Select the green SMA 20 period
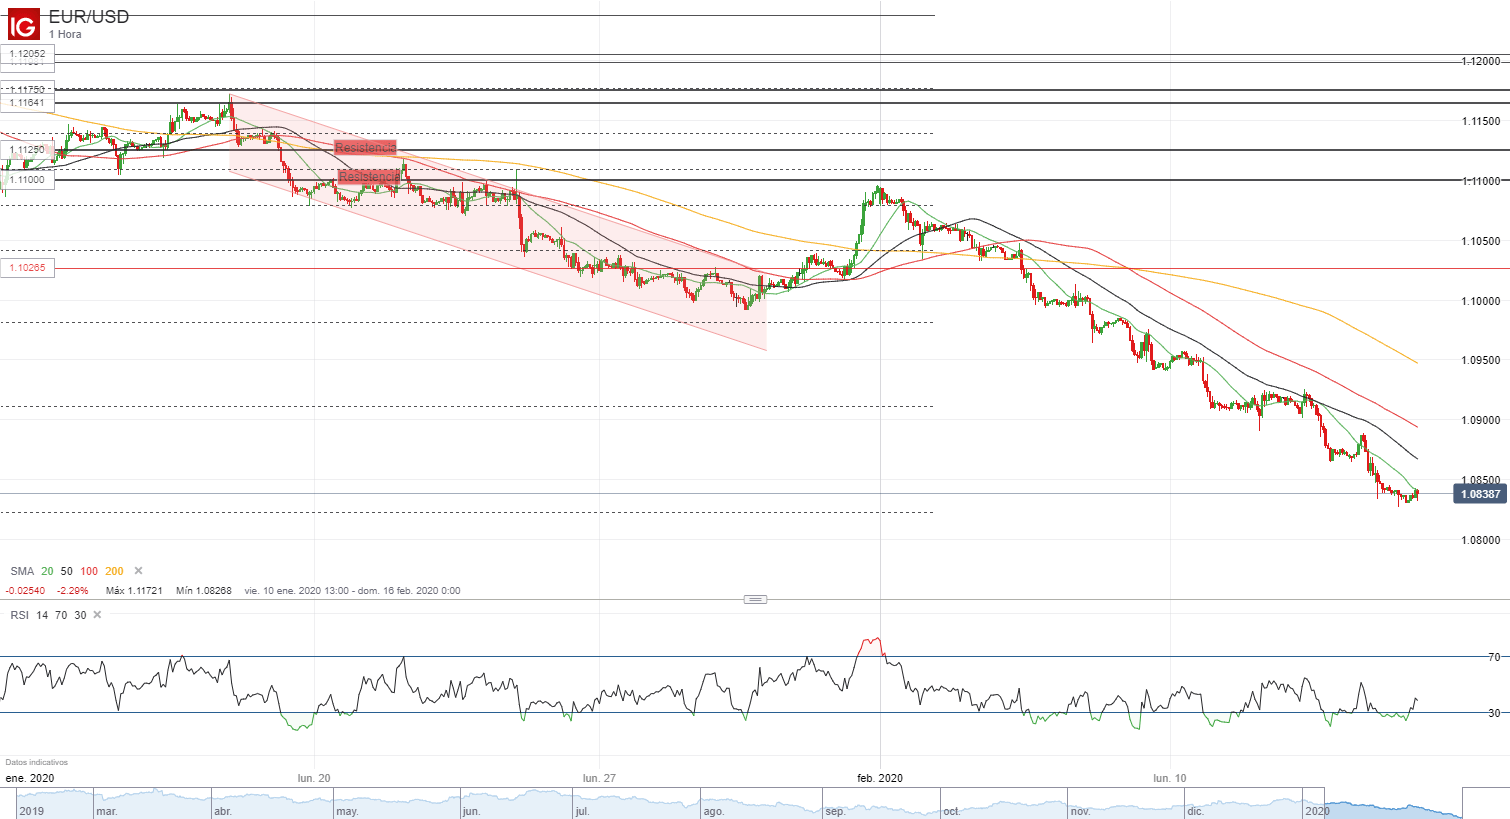 tap(47, 571)
